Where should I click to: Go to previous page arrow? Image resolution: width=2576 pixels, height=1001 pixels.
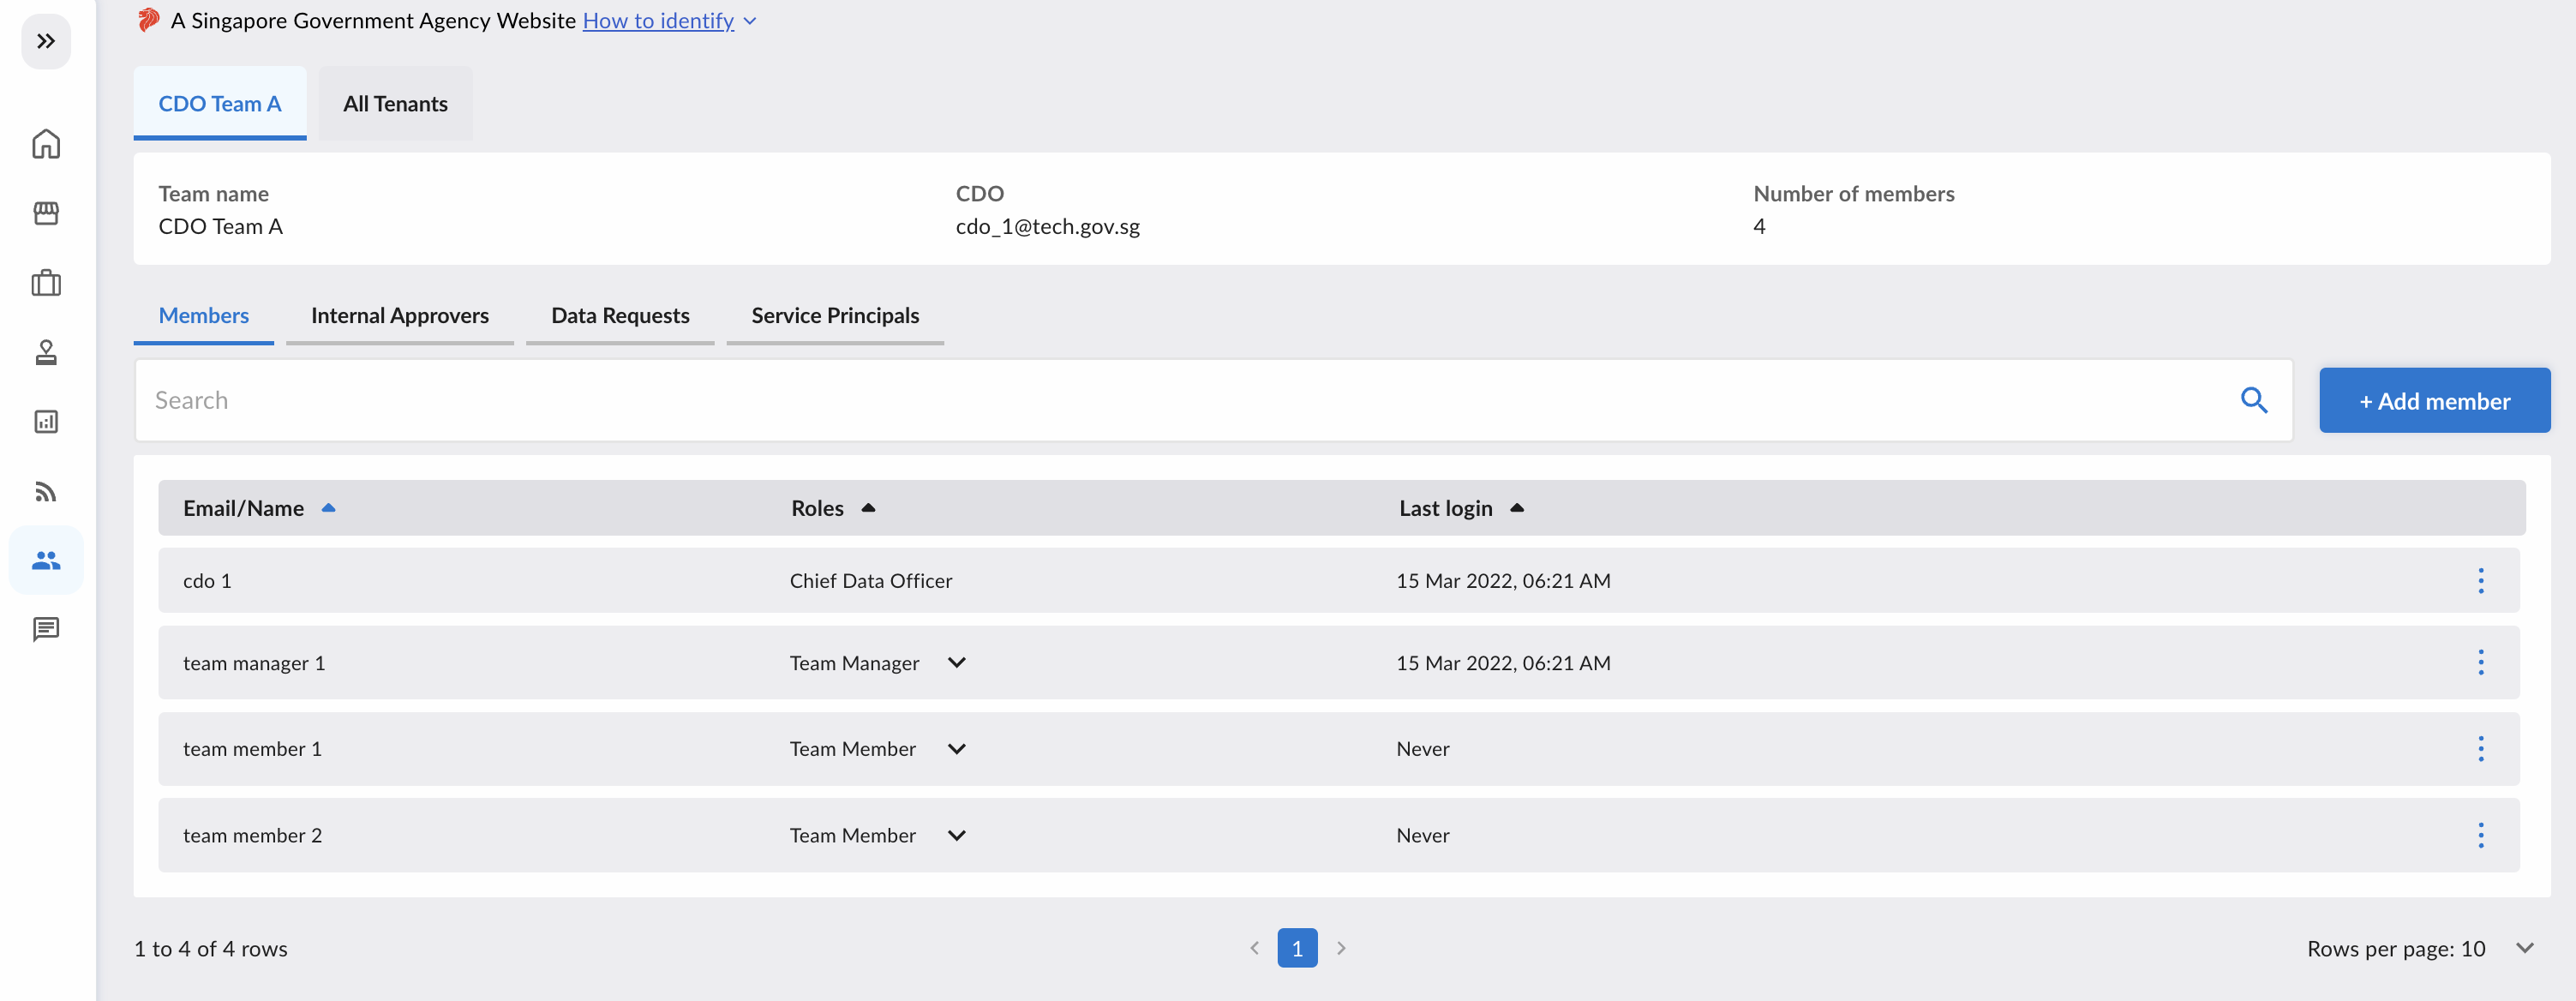point(1254,948)
